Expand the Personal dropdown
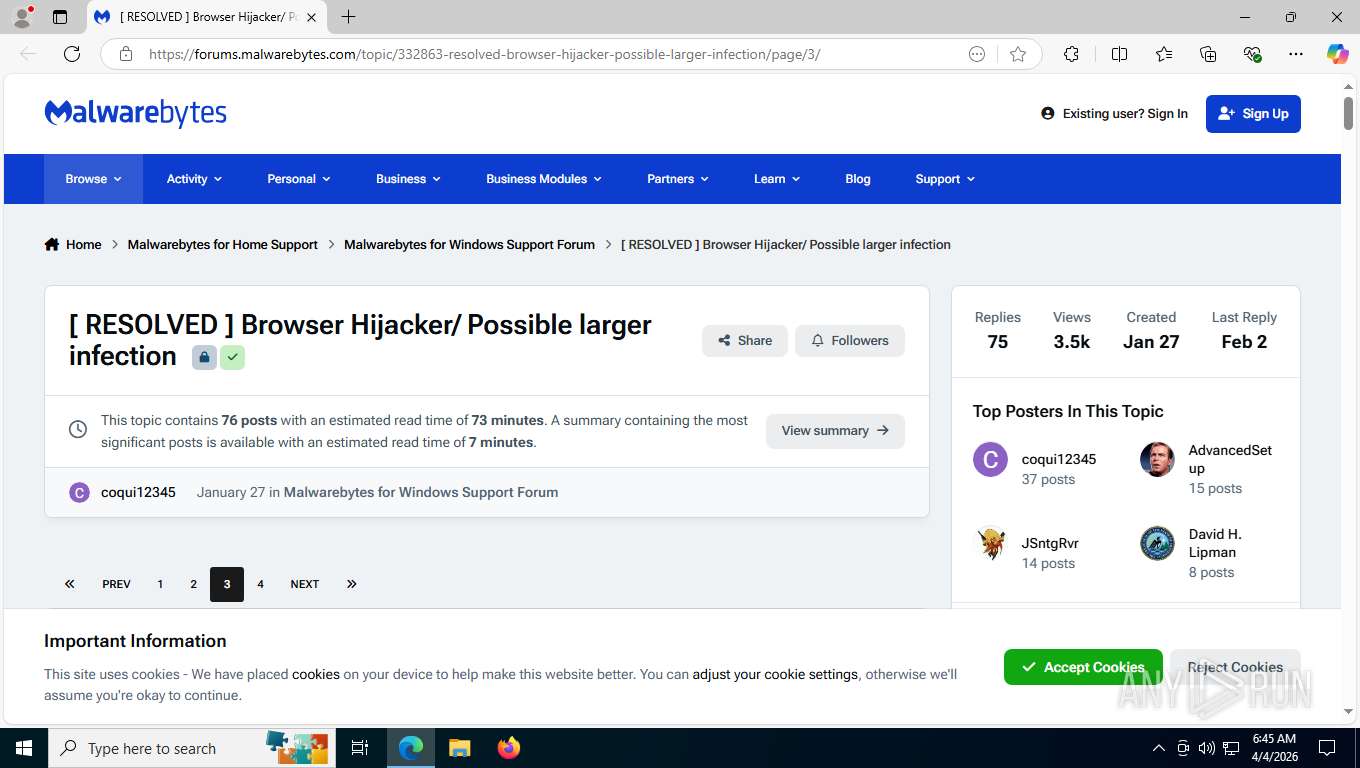1360x768 pixels. [299, 179]
